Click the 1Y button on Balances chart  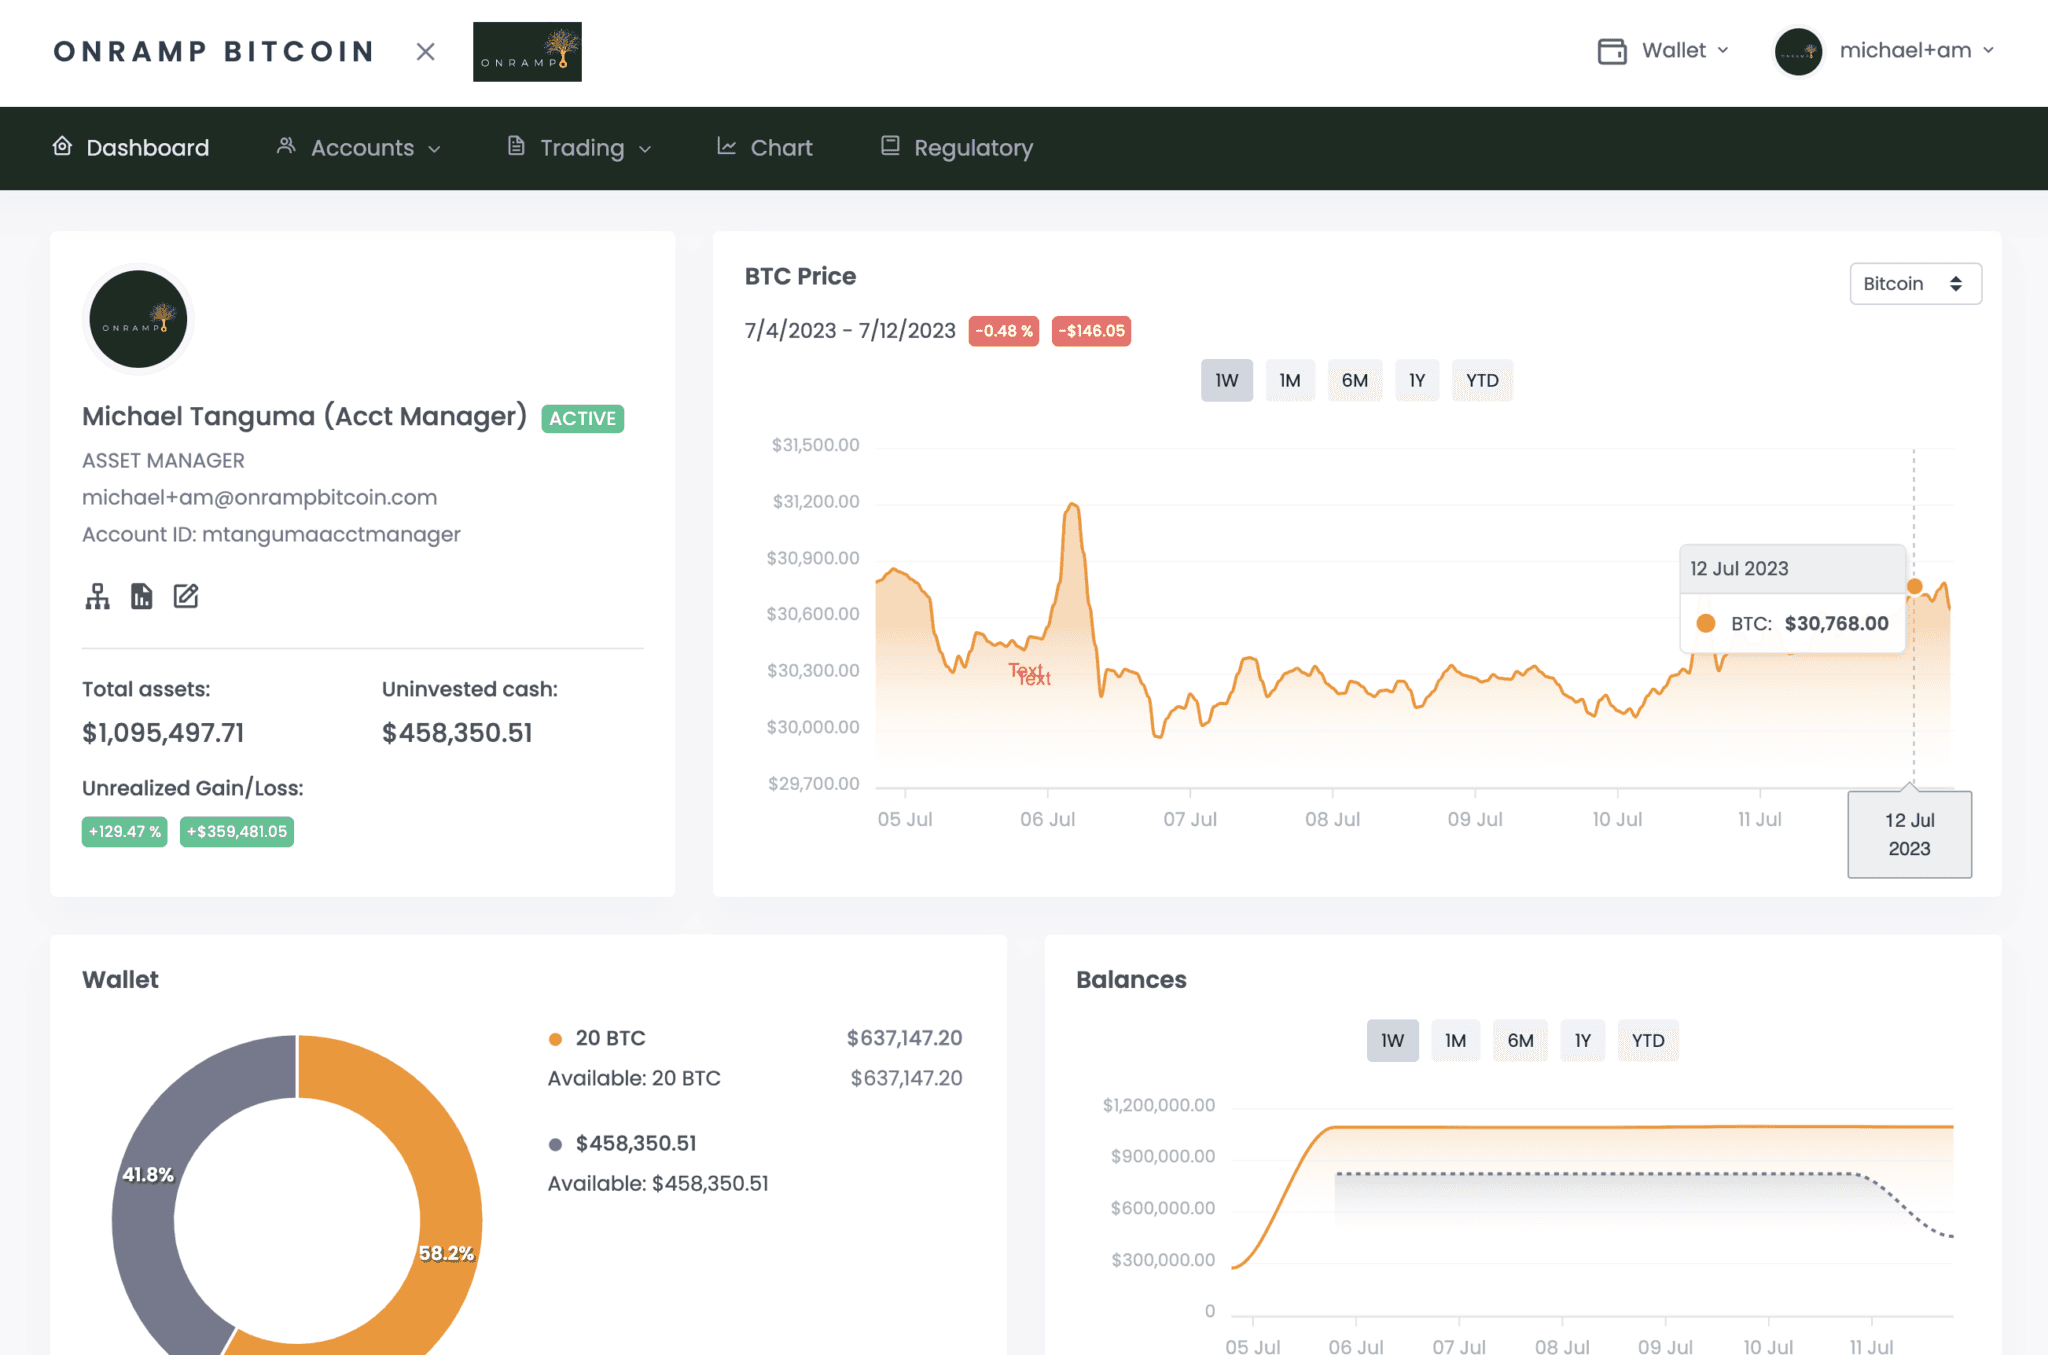tap(1582, 1041)
